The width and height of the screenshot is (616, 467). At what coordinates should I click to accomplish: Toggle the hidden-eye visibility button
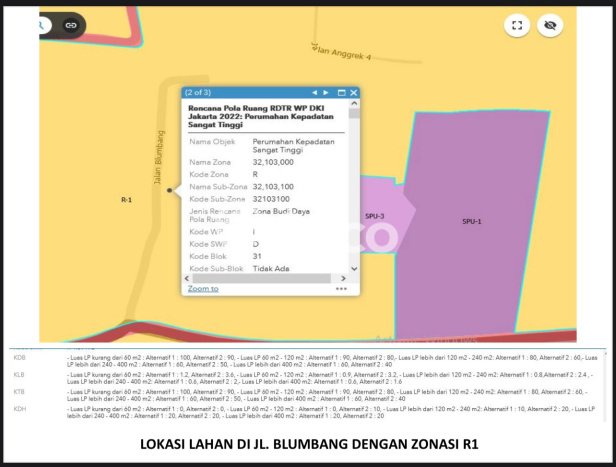[550, 26]
